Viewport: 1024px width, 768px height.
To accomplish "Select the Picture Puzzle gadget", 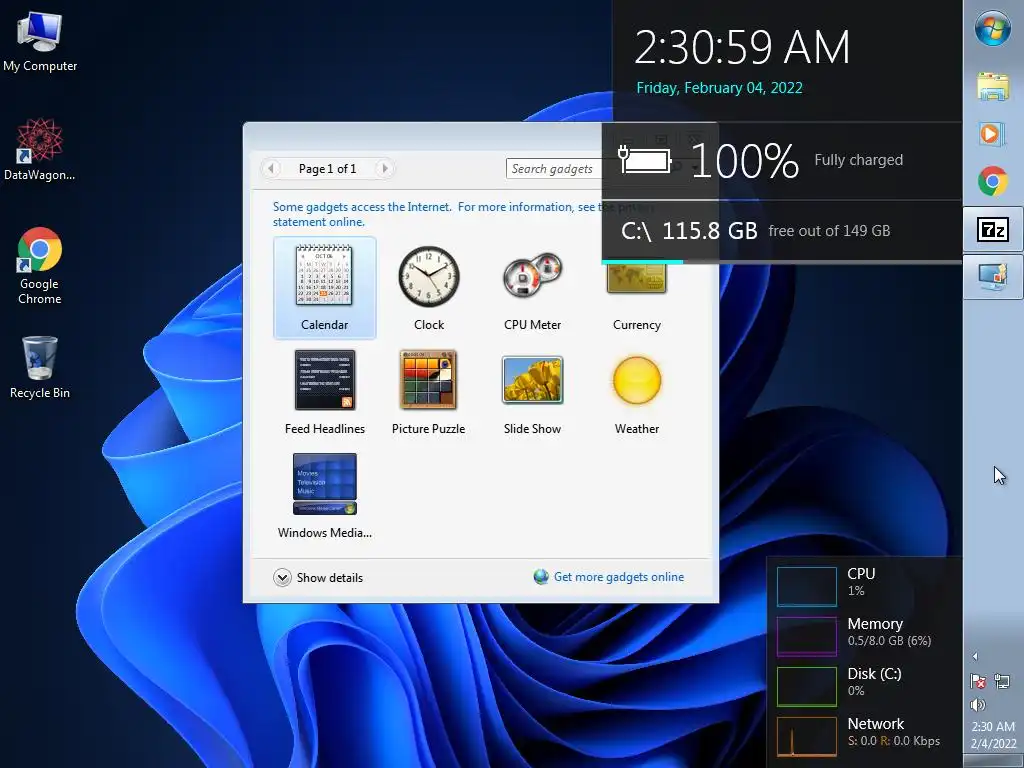I will tap(428, 392).
